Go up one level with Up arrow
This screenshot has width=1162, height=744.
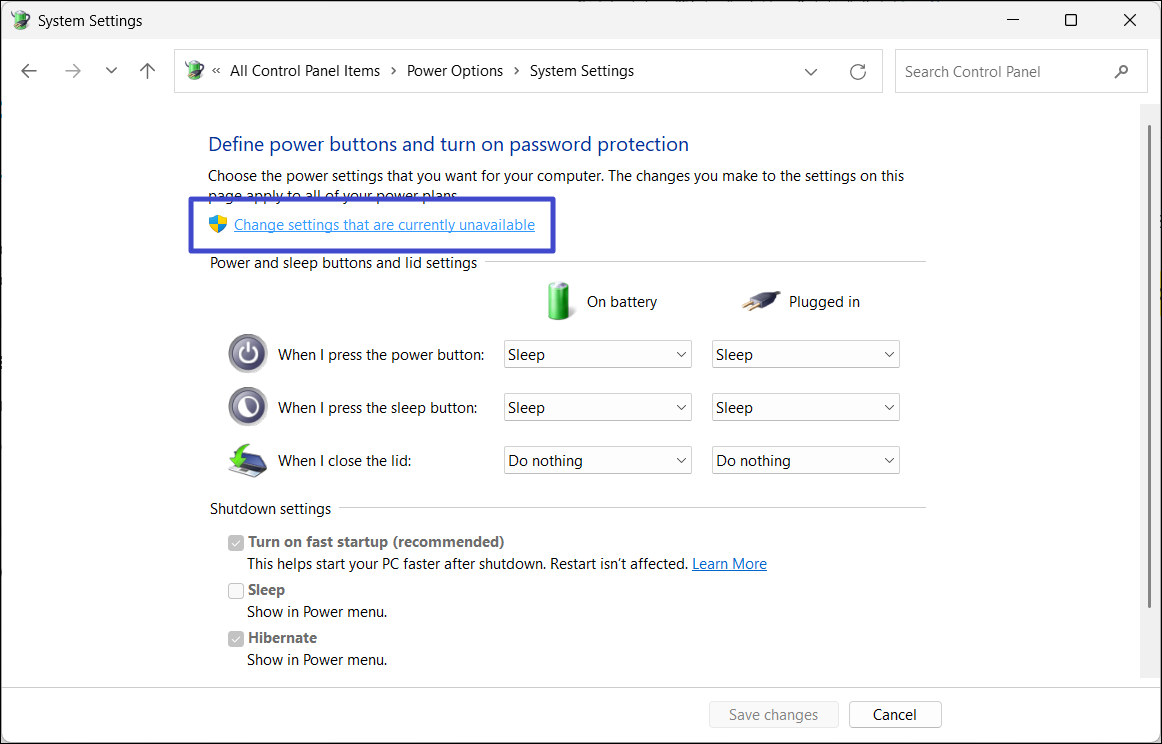pos(148,71)
